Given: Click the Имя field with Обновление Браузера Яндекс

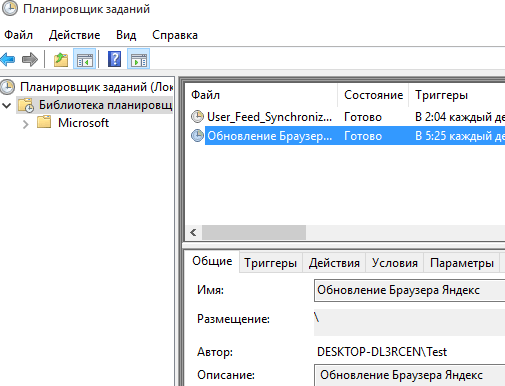Looking at the screenshot, I should [x=410, y=290].
